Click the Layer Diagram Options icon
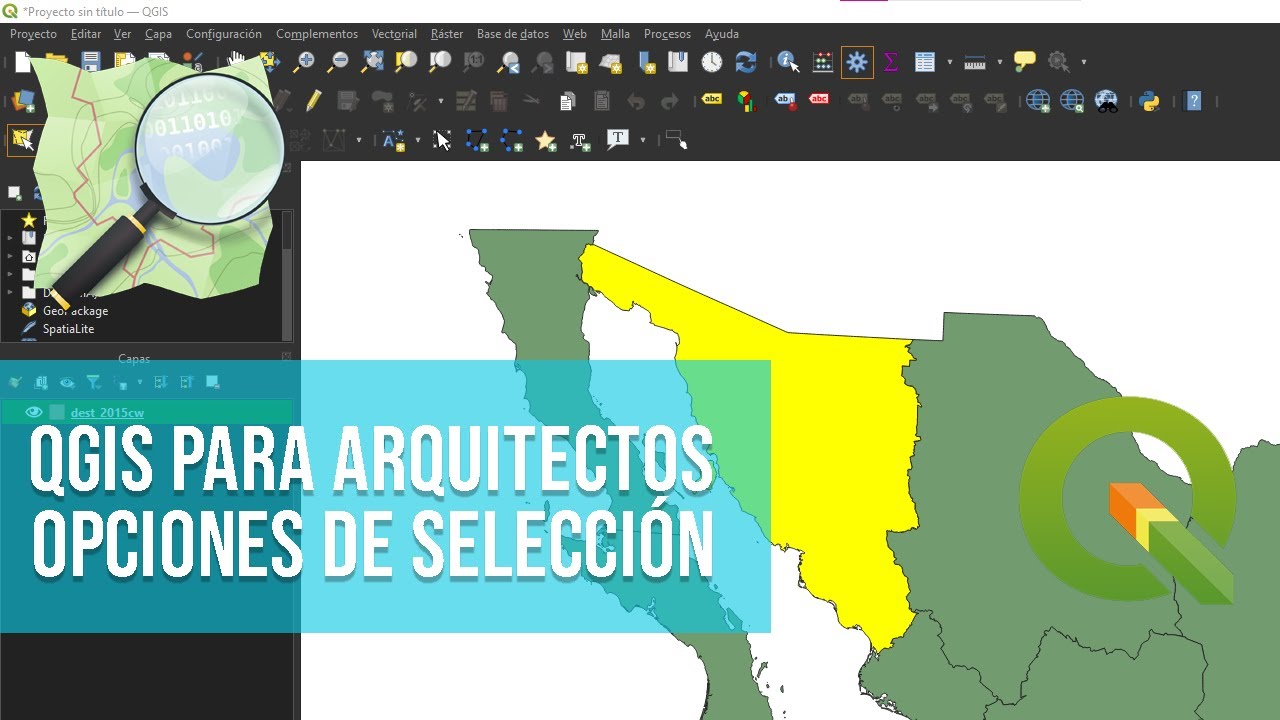This screenshot has width=1280, height=720. (746, 101)
